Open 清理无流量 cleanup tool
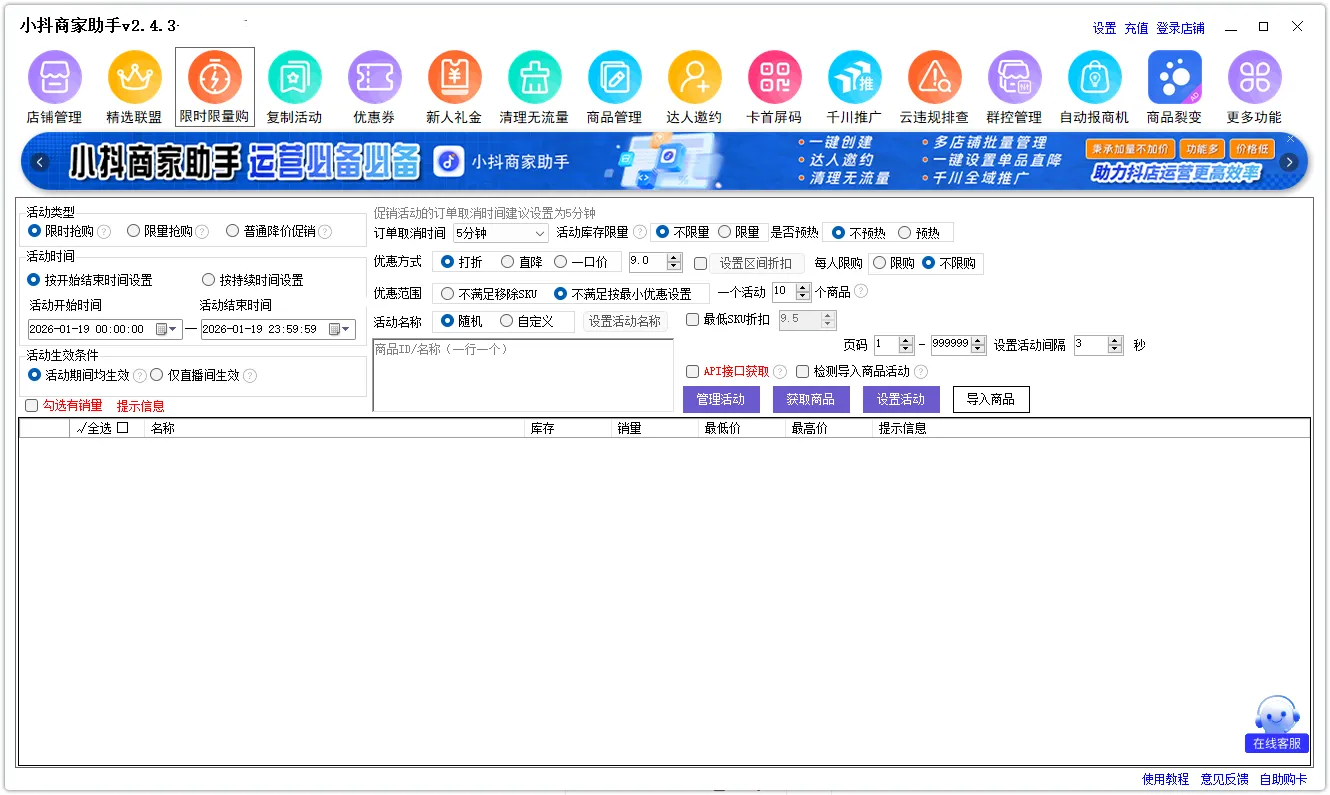The height and width of the screenshot is (795, 1330). click(x=534, y=78)
